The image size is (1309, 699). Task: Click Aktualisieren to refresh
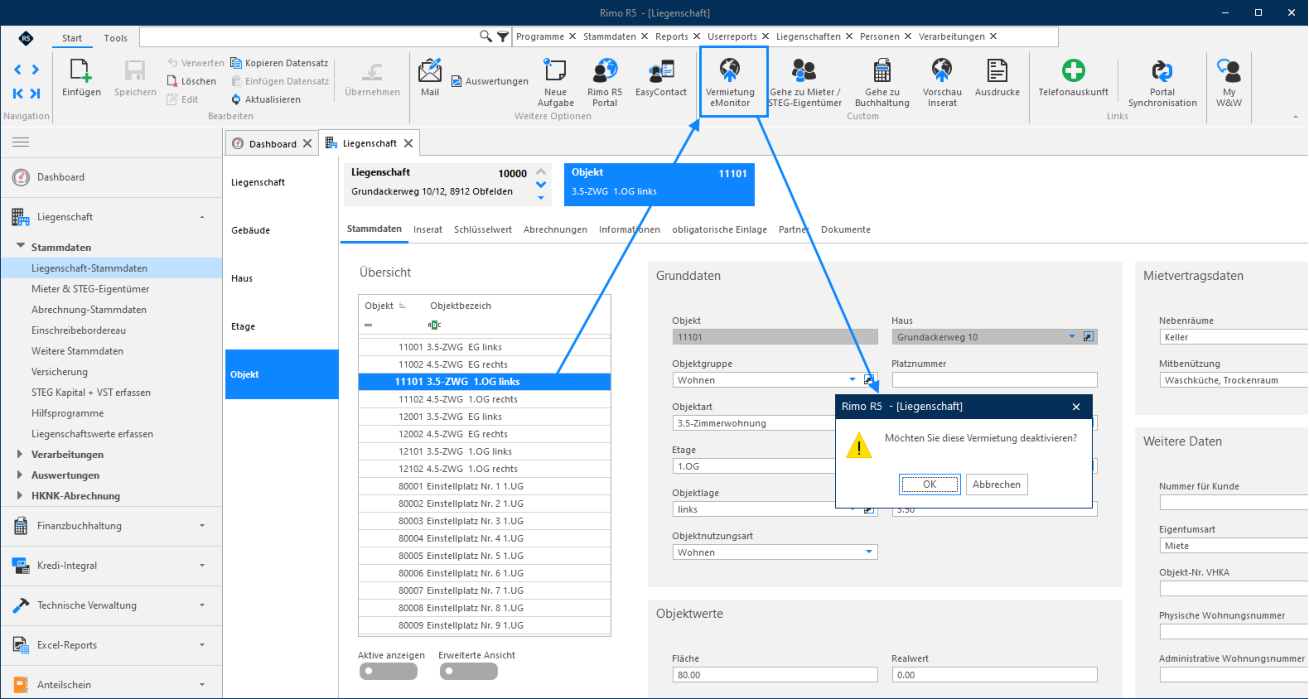pyautogui.click(x=266, y=99)
